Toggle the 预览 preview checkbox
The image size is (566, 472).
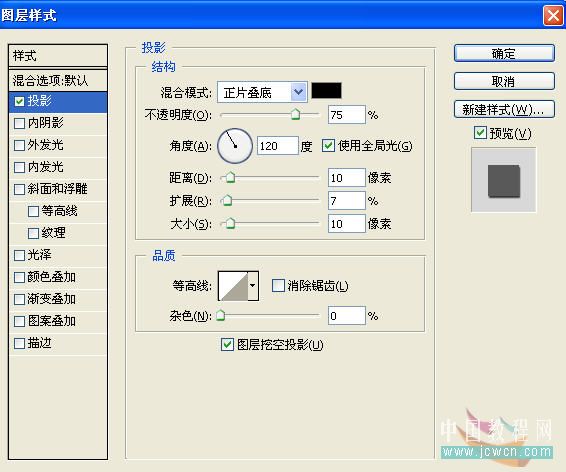tap(480, 133)
